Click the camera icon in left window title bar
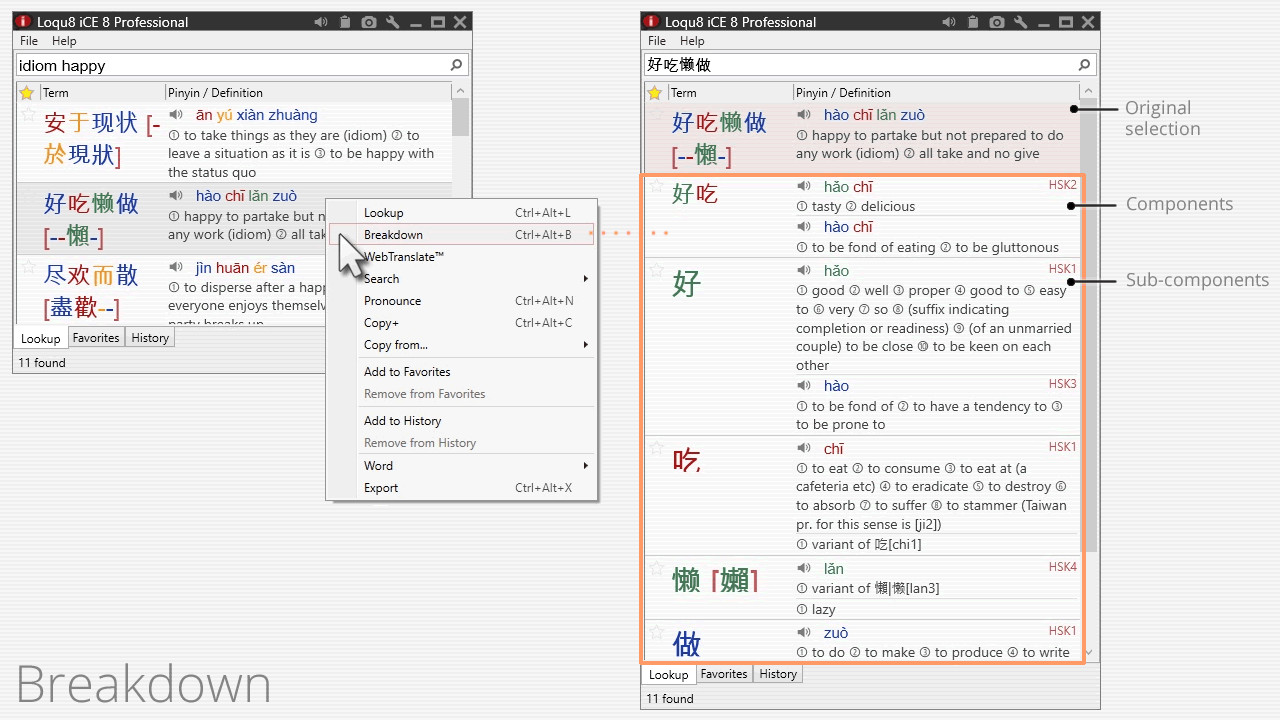 [x=369, y=22]
